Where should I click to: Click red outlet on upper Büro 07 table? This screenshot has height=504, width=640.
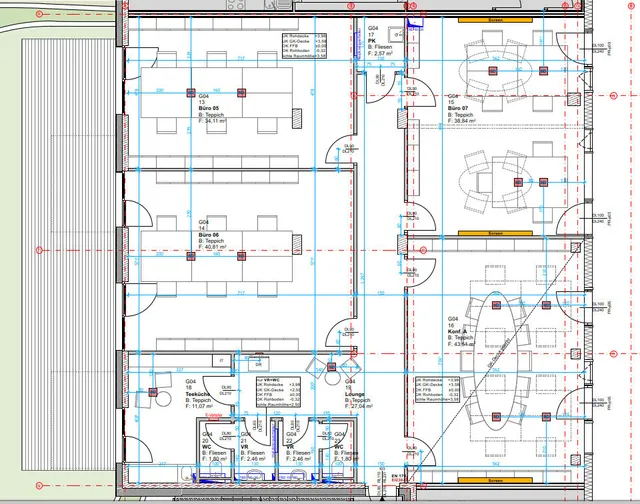[x=495, y=71]
